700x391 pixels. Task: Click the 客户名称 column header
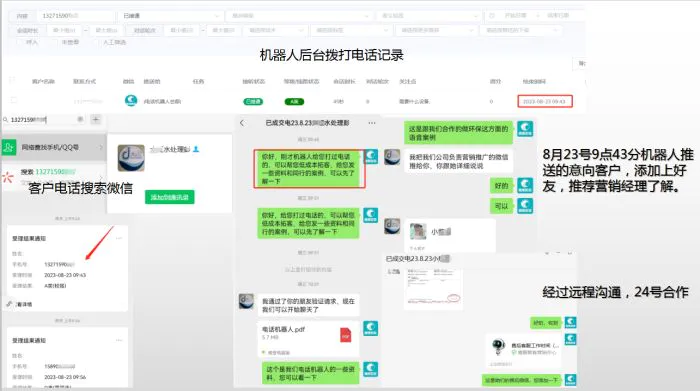[43, 81]
